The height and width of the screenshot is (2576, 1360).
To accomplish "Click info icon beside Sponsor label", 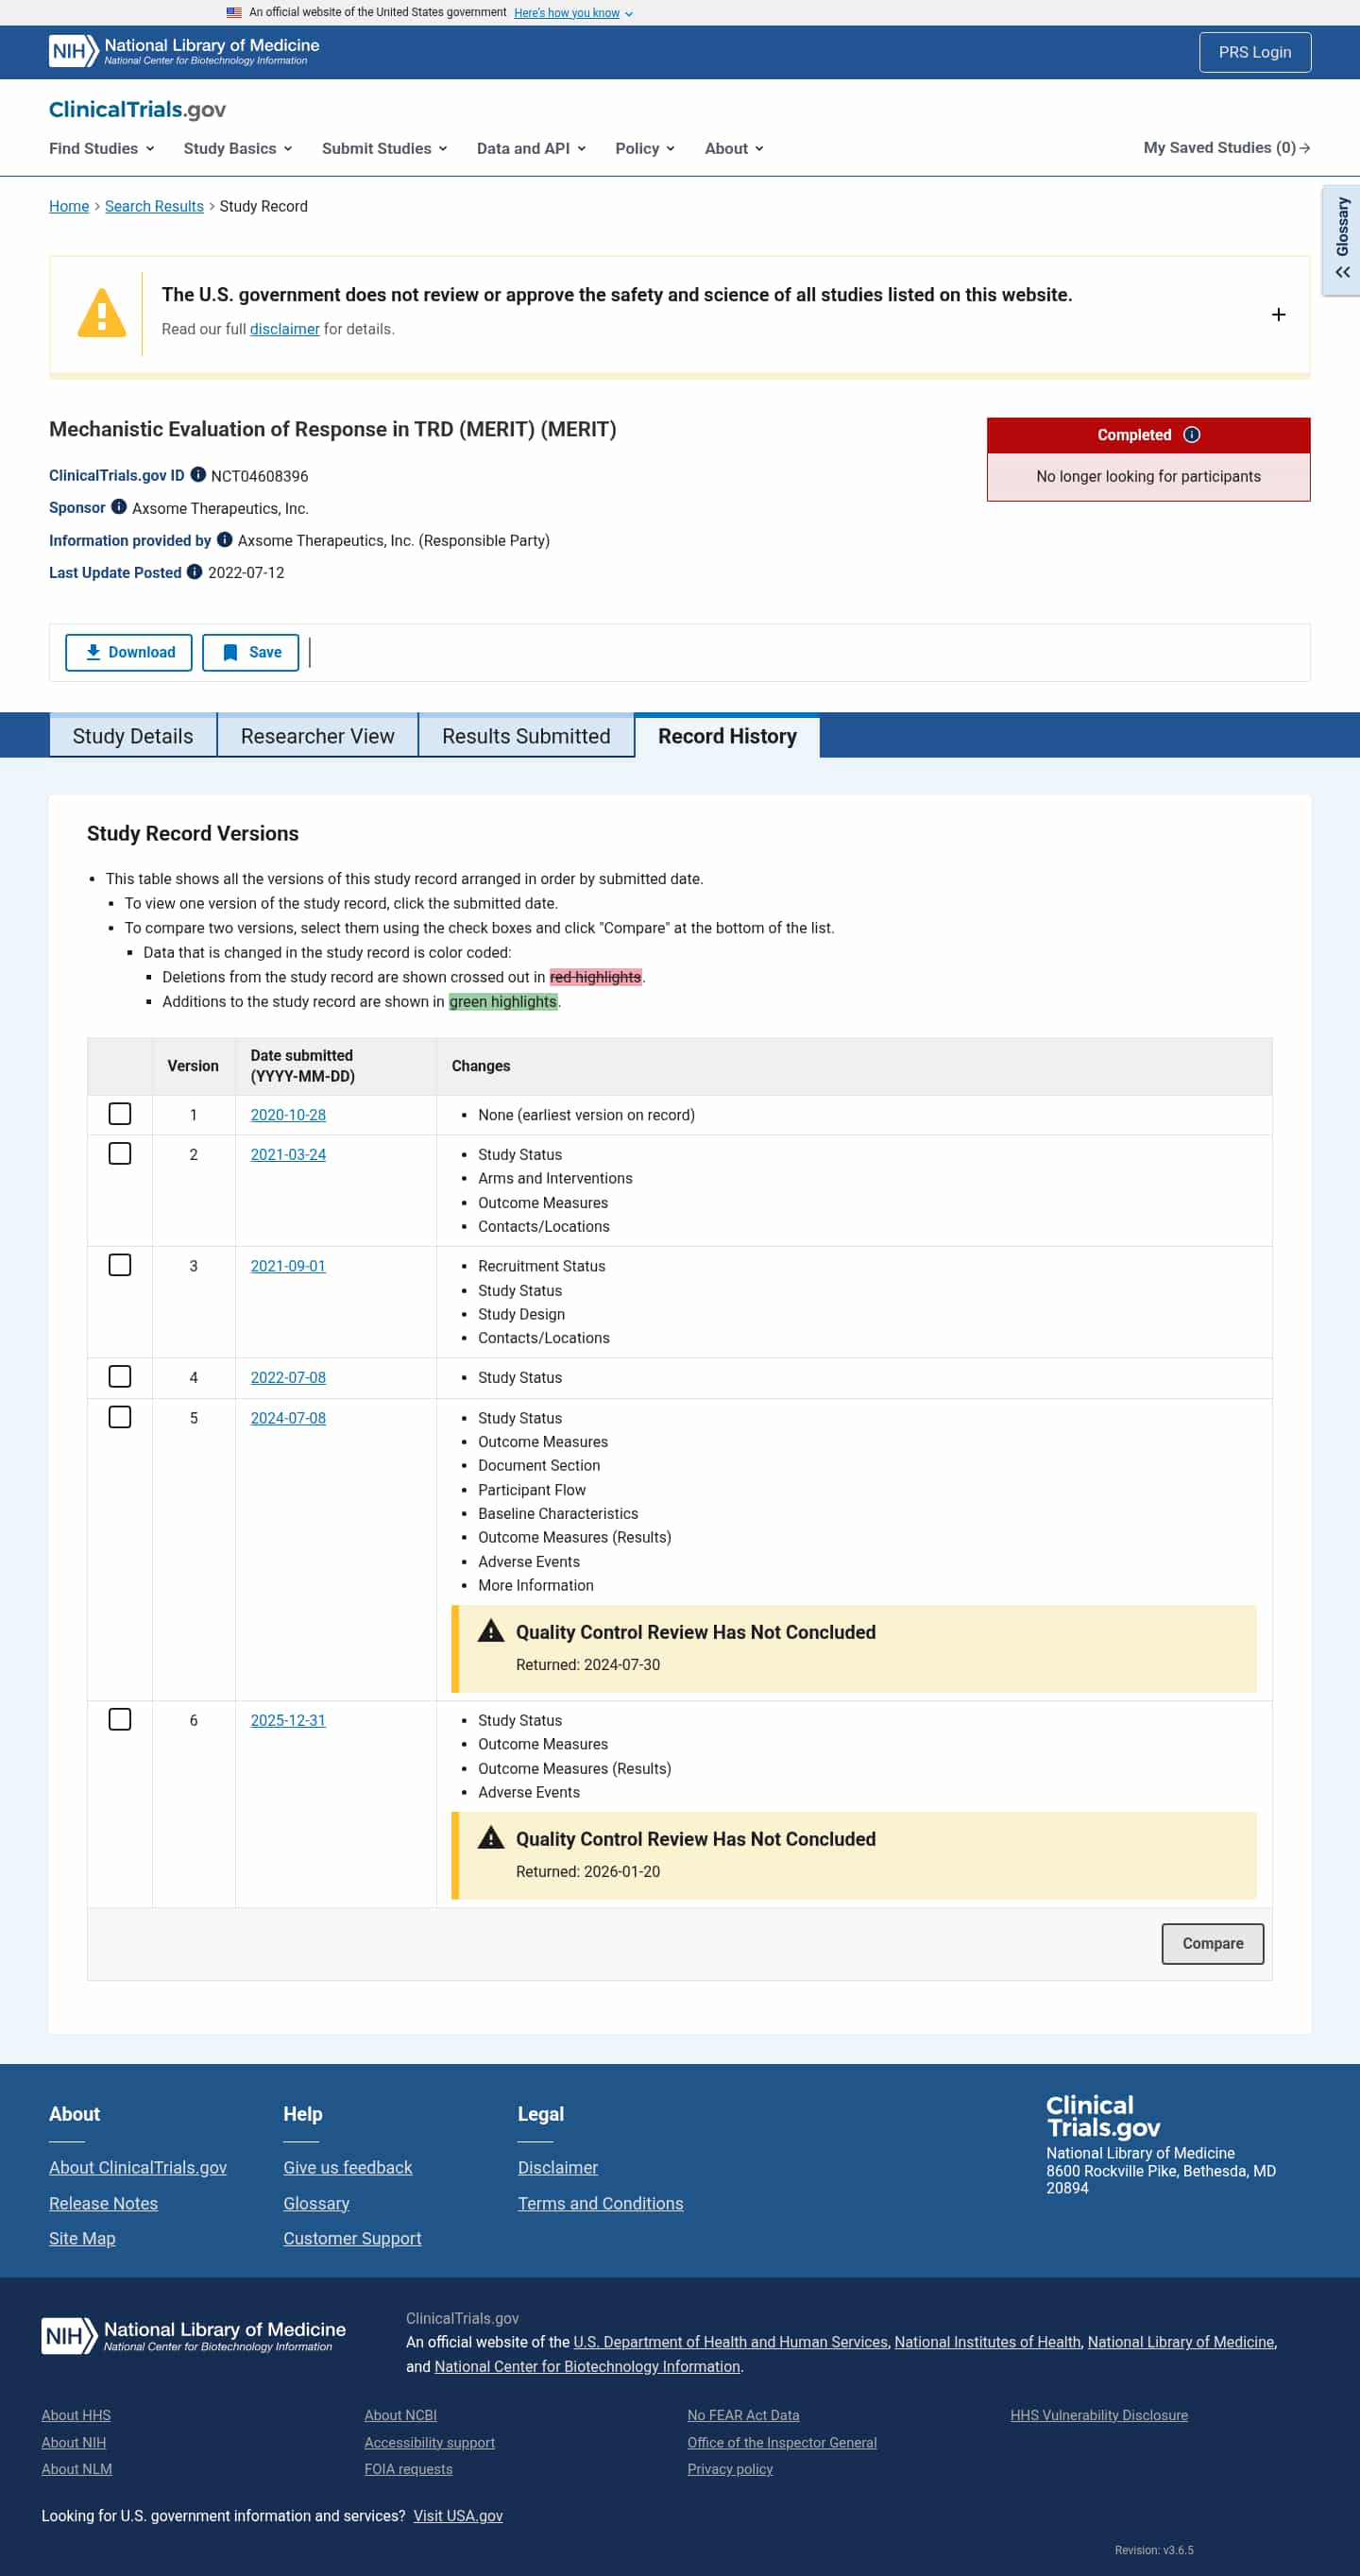I will [x=119, y=507].
